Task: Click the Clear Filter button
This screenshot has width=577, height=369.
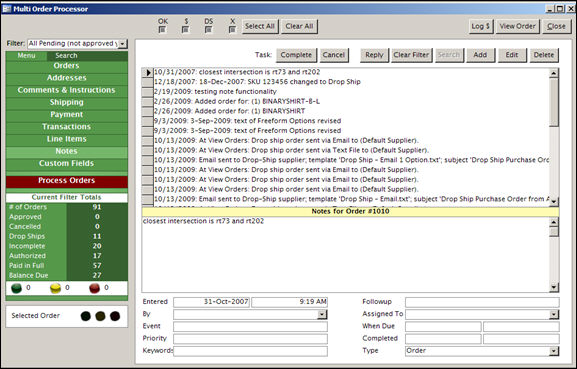Action: 411,55
